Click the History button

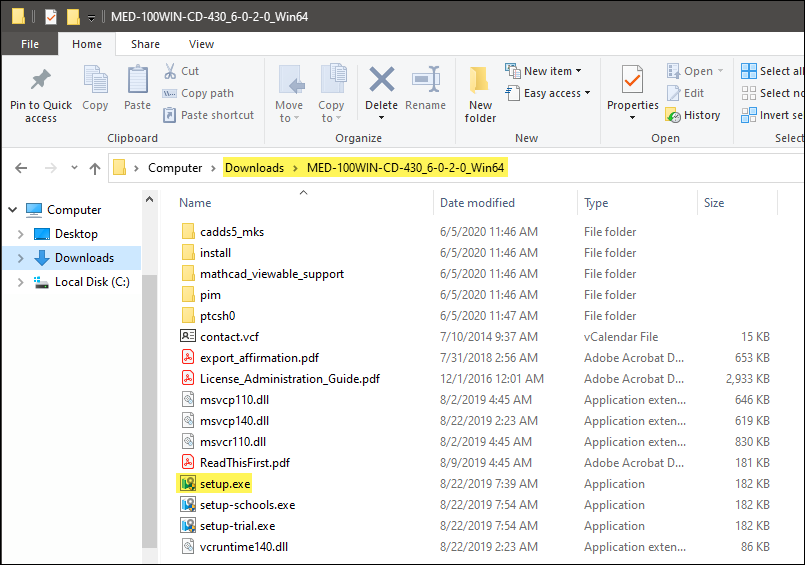(693, 115)
